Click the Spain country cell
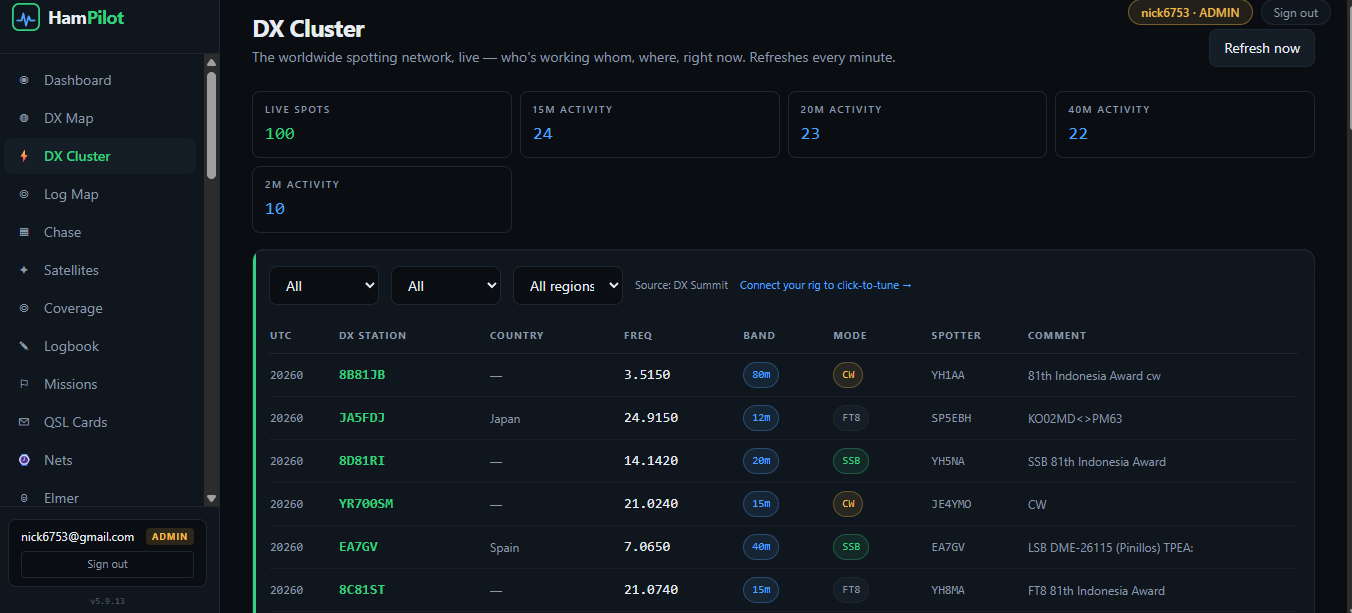 (504, 548)
